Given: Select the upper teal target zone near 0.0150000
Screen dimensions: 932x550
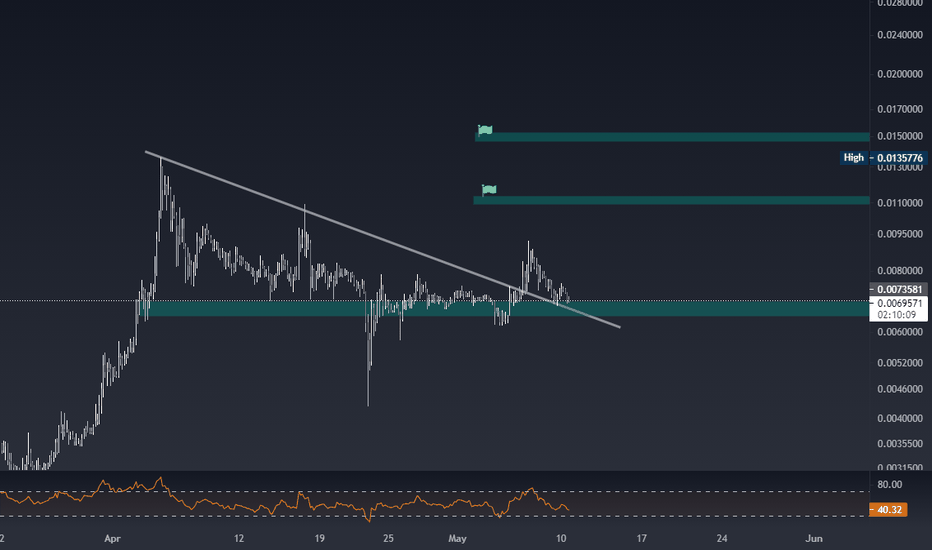Looking at the screenshot, I should coord(672,137).
